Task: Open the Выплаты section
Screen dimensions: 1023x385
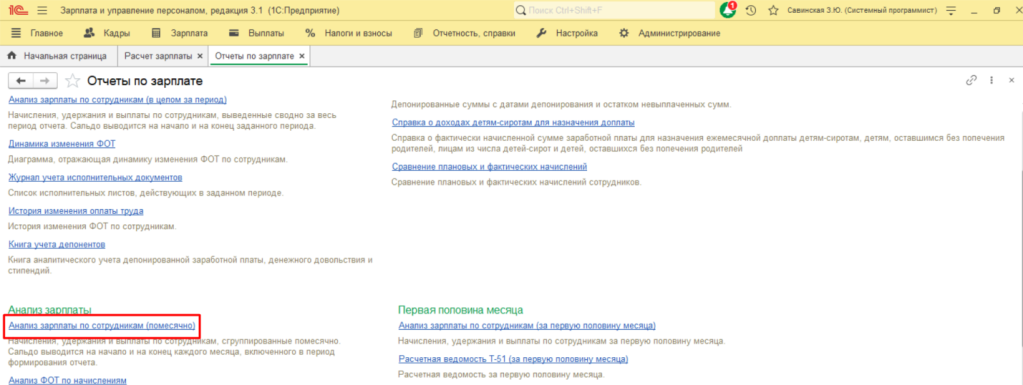Action: pos(256,33)
